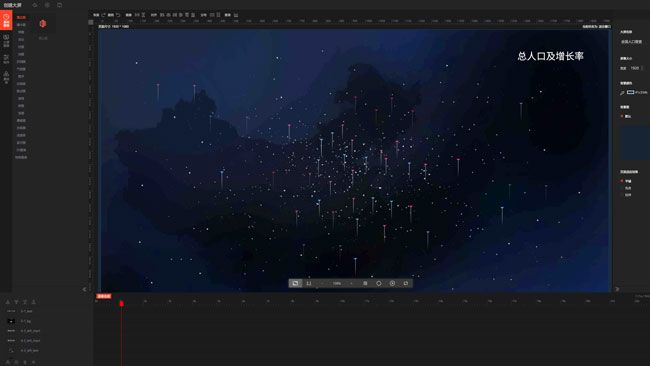Click the undo arrow in the toolbar

pos(118,15)
